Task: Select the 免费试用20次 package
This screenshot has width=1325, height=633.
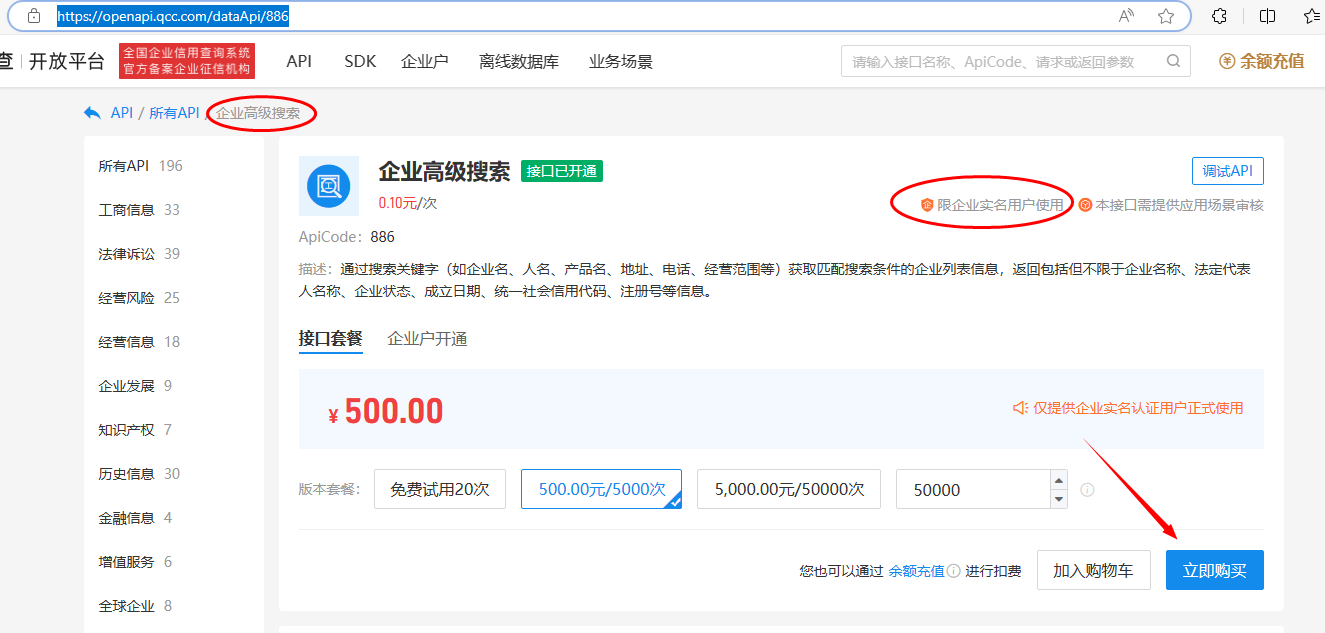Action: pos(440,489)
